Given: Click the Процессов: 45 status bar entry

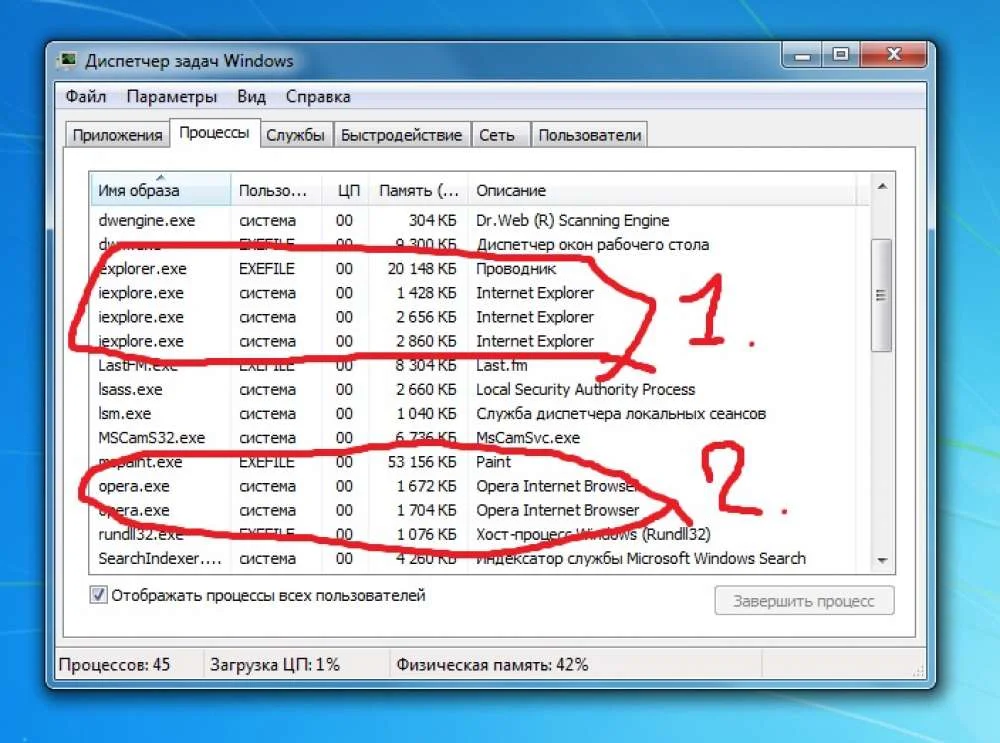Looking at the screenshot, I should coord(114,665).
